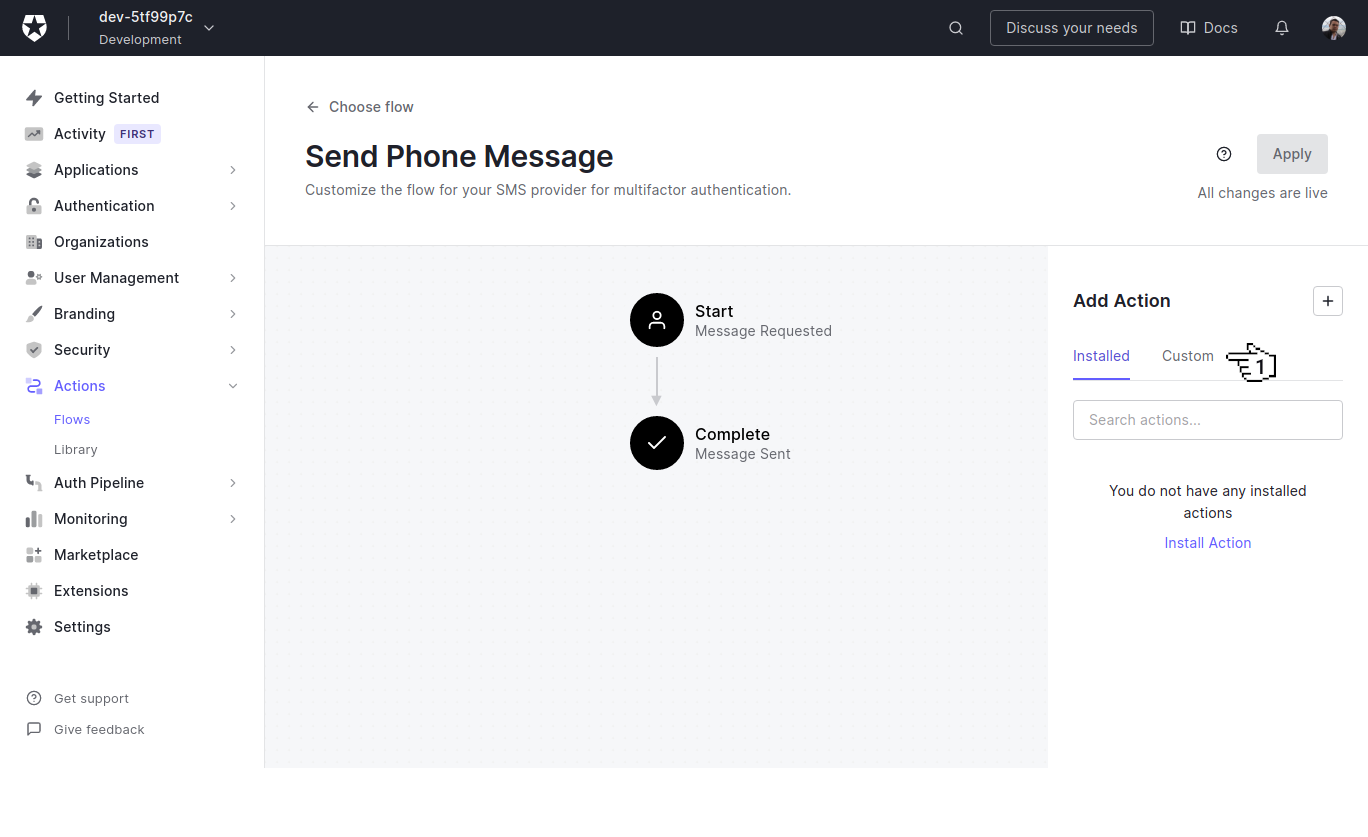The width and height of the screenshot is (1368, 837).
Task: Click the back arrow next to Choose flow
Action: [x=312, y=106]
